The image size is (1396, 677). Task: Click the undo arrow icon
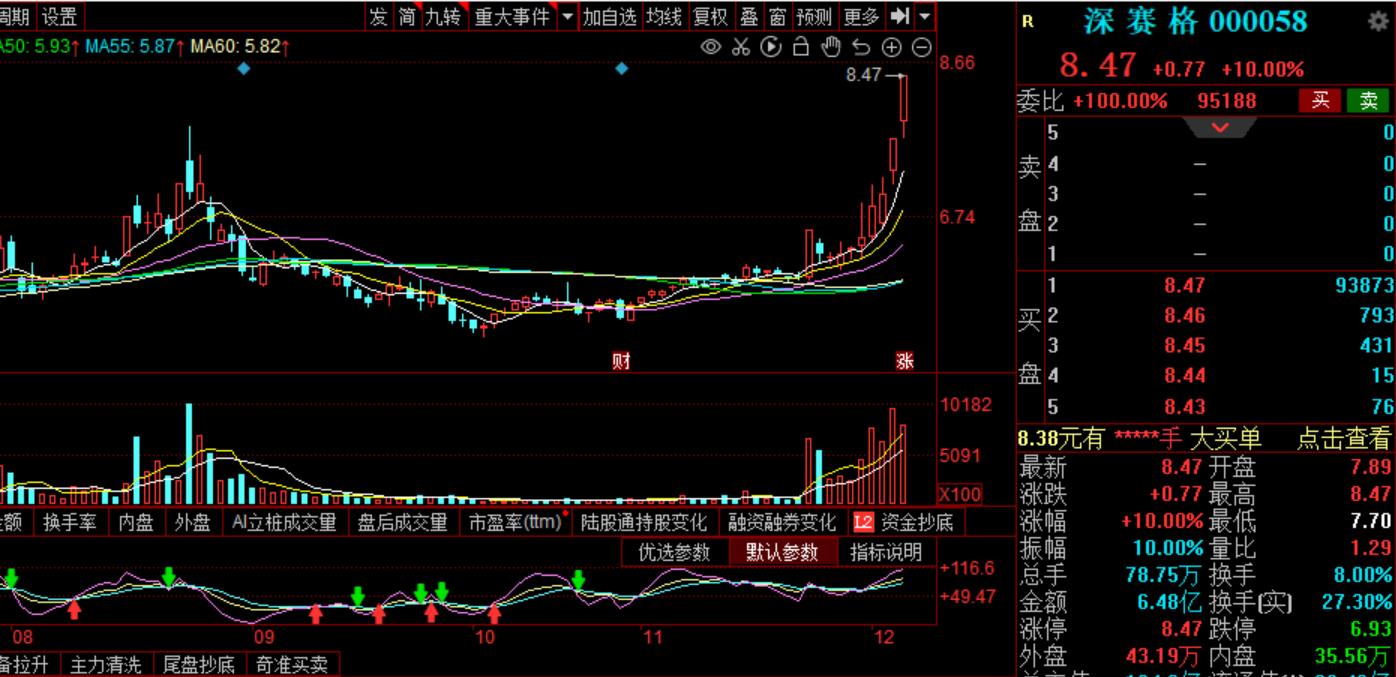pos(861,47)
